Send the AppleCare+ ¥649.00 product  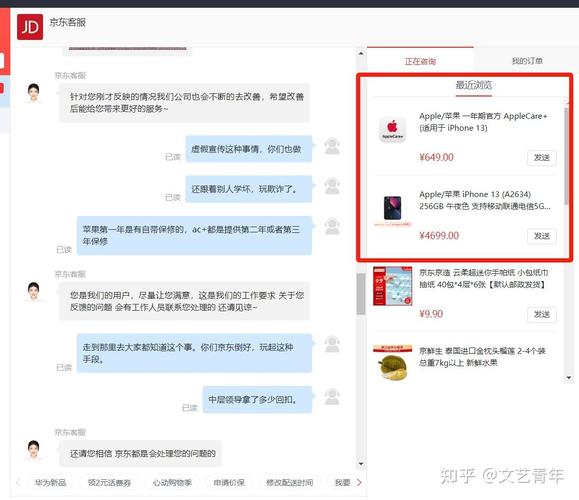pyautogui.click(x=542, y=158)
